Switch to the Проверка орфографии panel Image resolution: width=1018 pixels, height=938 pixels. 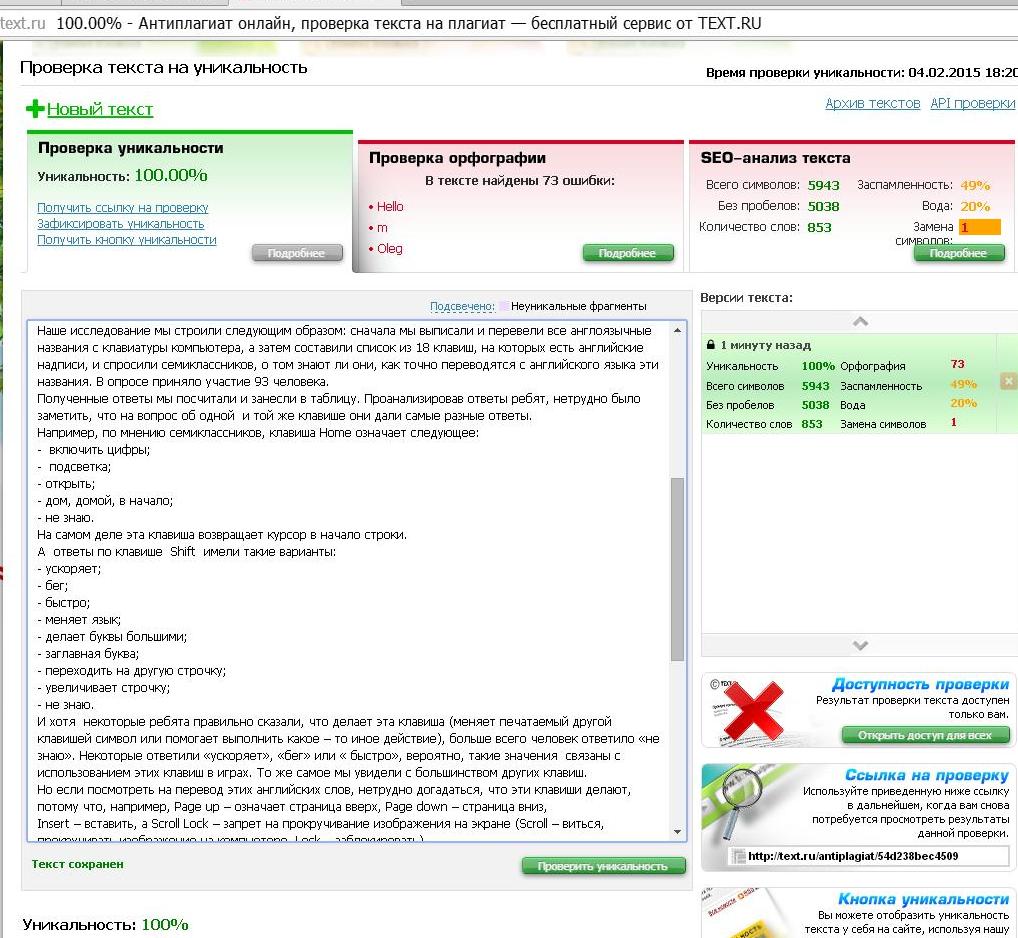[520, 206]
